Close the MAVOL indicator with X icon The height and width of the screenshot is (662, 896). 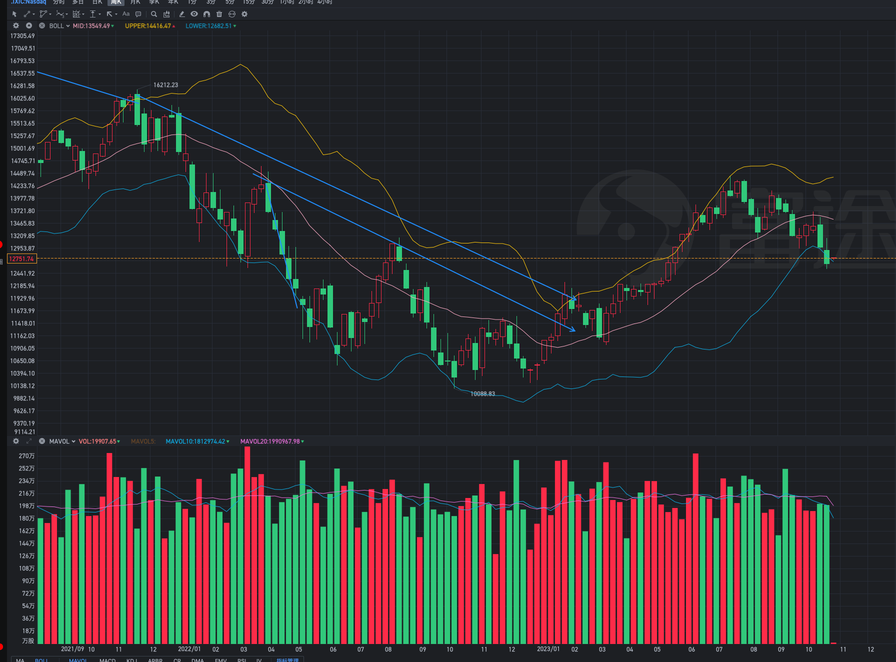point(42,441)
